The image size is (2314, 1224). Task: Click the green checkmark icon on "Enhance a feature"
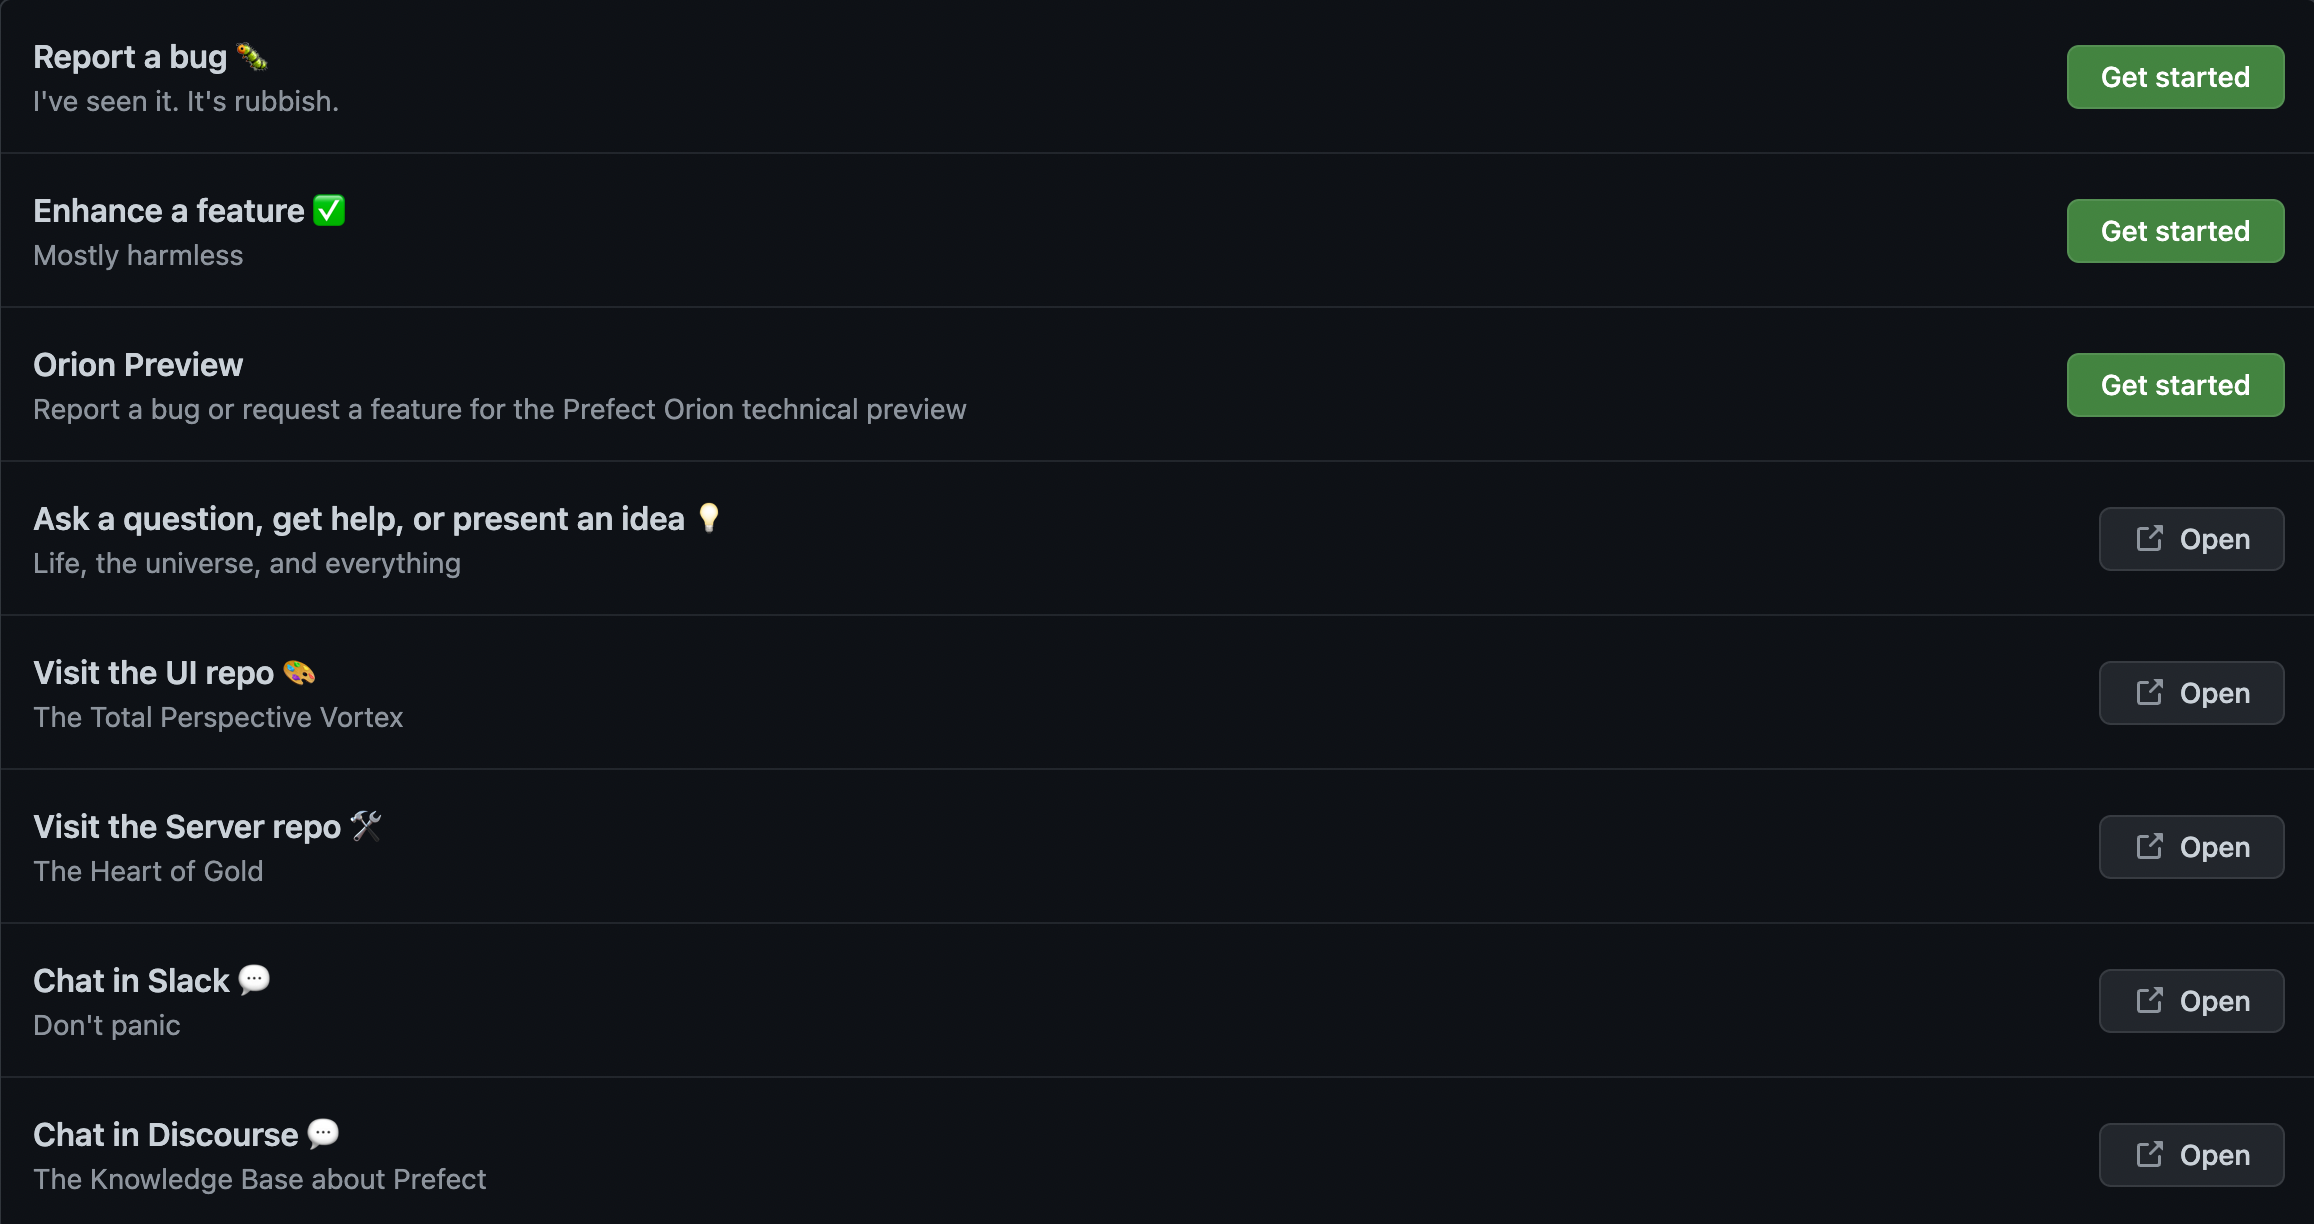click(328, 210)
